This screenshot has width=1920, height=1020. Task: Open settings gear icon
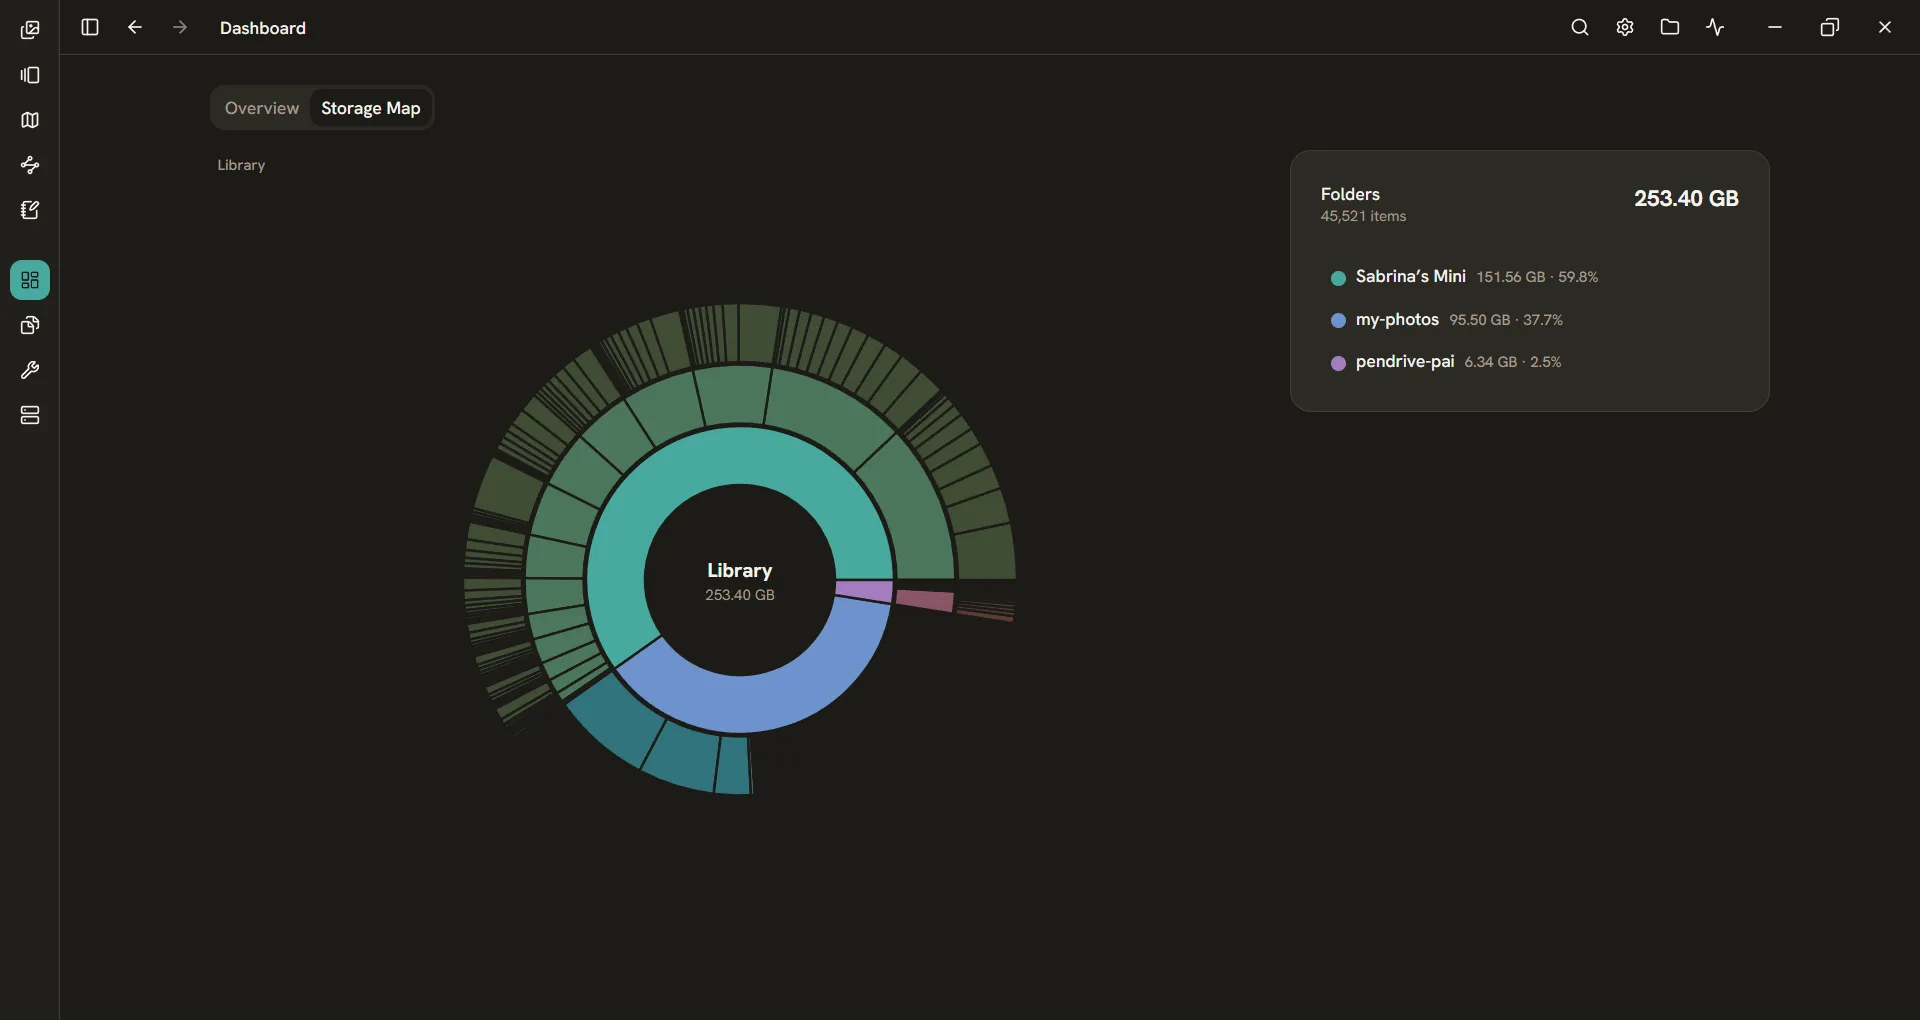pyautogui.click(x=1625, y=27)
